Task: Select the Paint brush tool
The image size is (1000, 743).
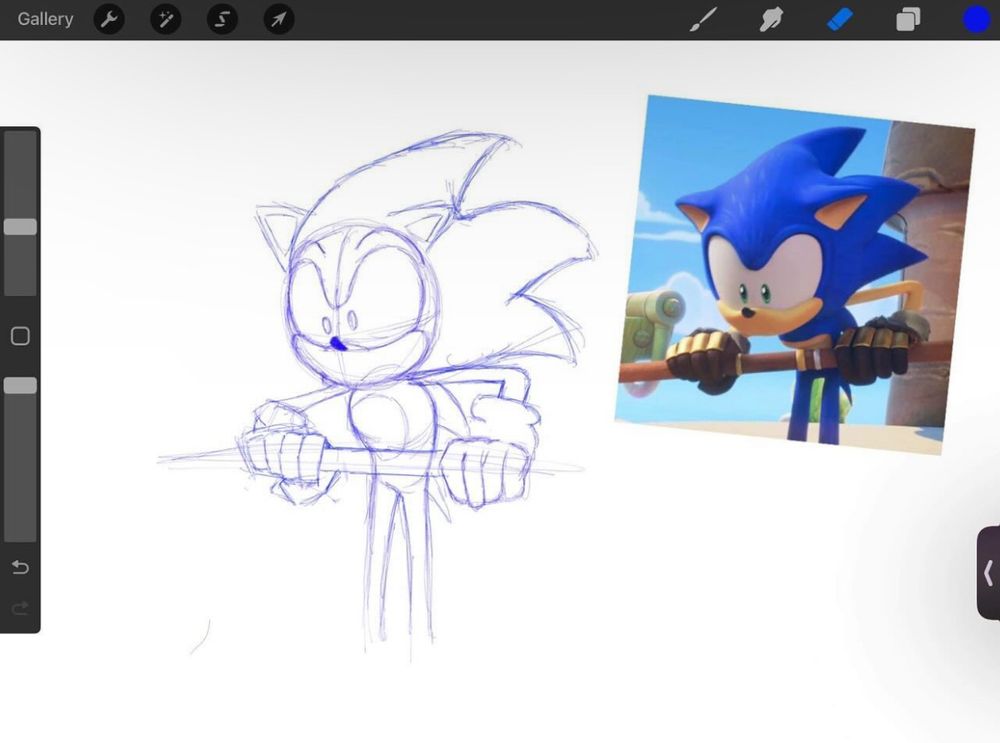Action: pyautogui.click(x=703, y=19)
